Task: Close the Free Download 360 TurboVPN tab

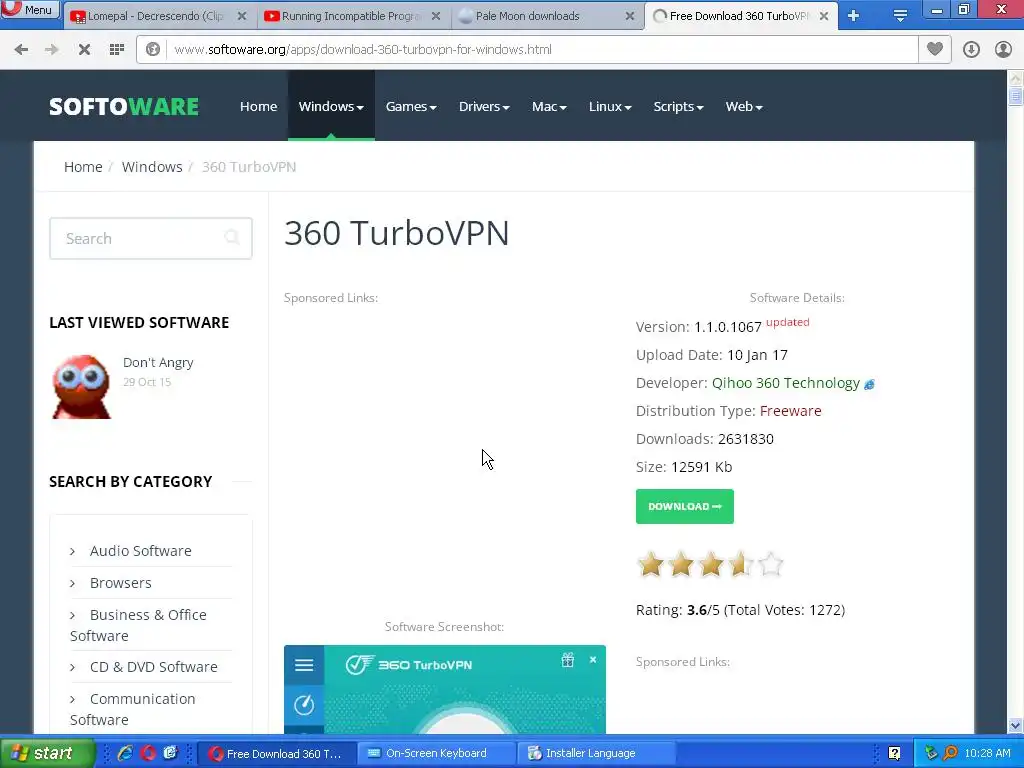Action: (x=824, y=16)
